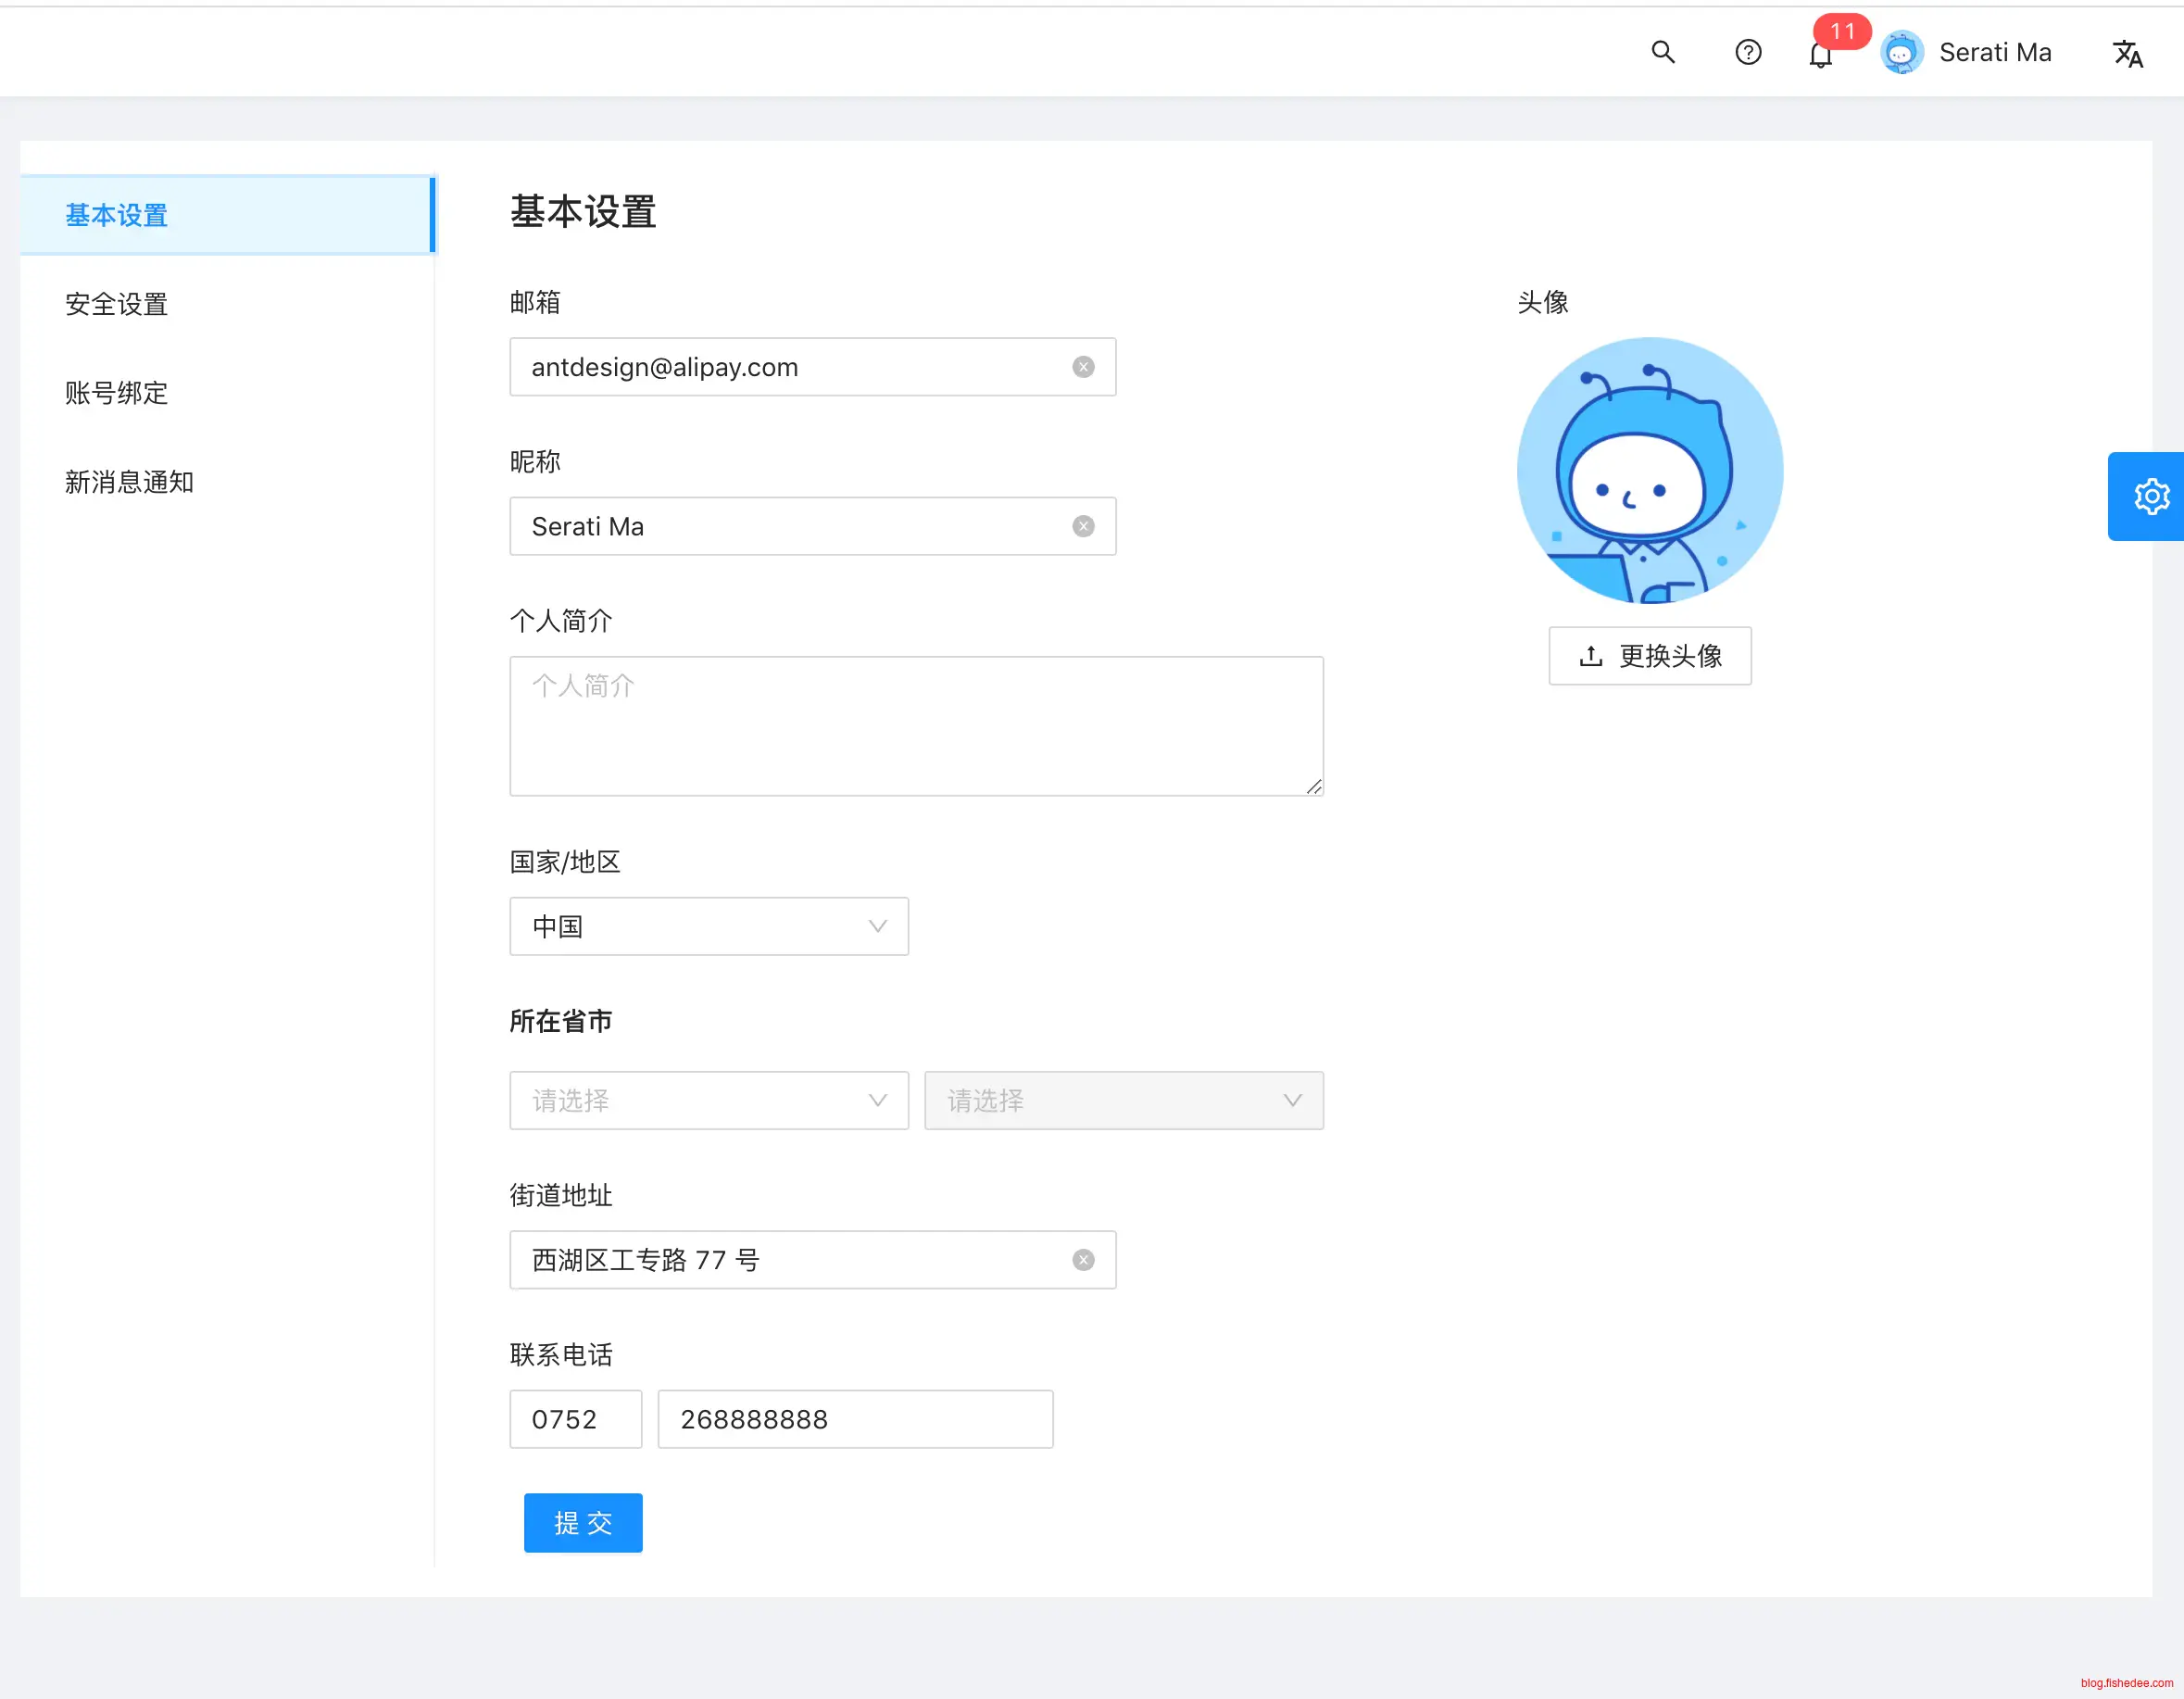
Task: Open the city 请选择 dropdown
Action: [x=1123, y=1100]
